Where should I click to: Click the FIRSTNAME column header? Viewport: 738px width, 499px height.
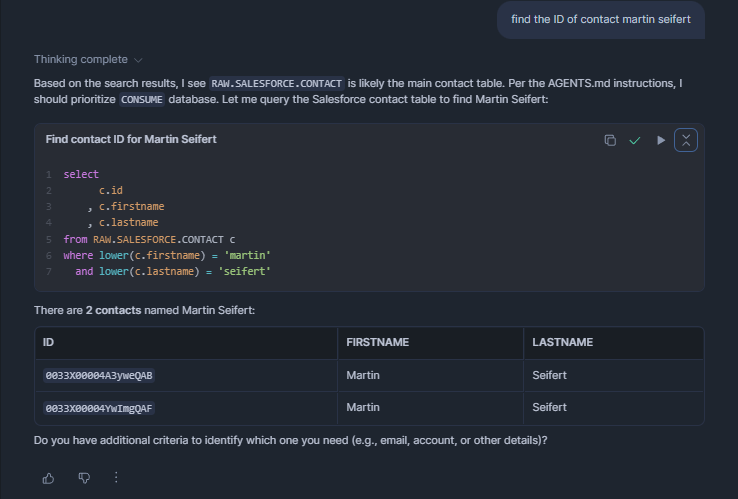[377, 342]
